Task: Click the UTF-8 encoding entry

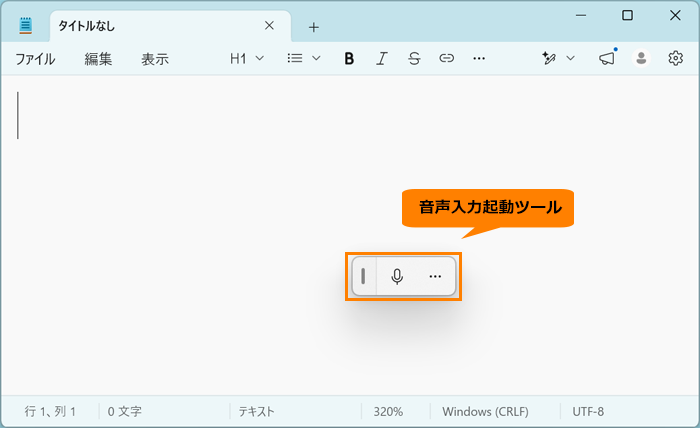Action: [x=588, y=411]
